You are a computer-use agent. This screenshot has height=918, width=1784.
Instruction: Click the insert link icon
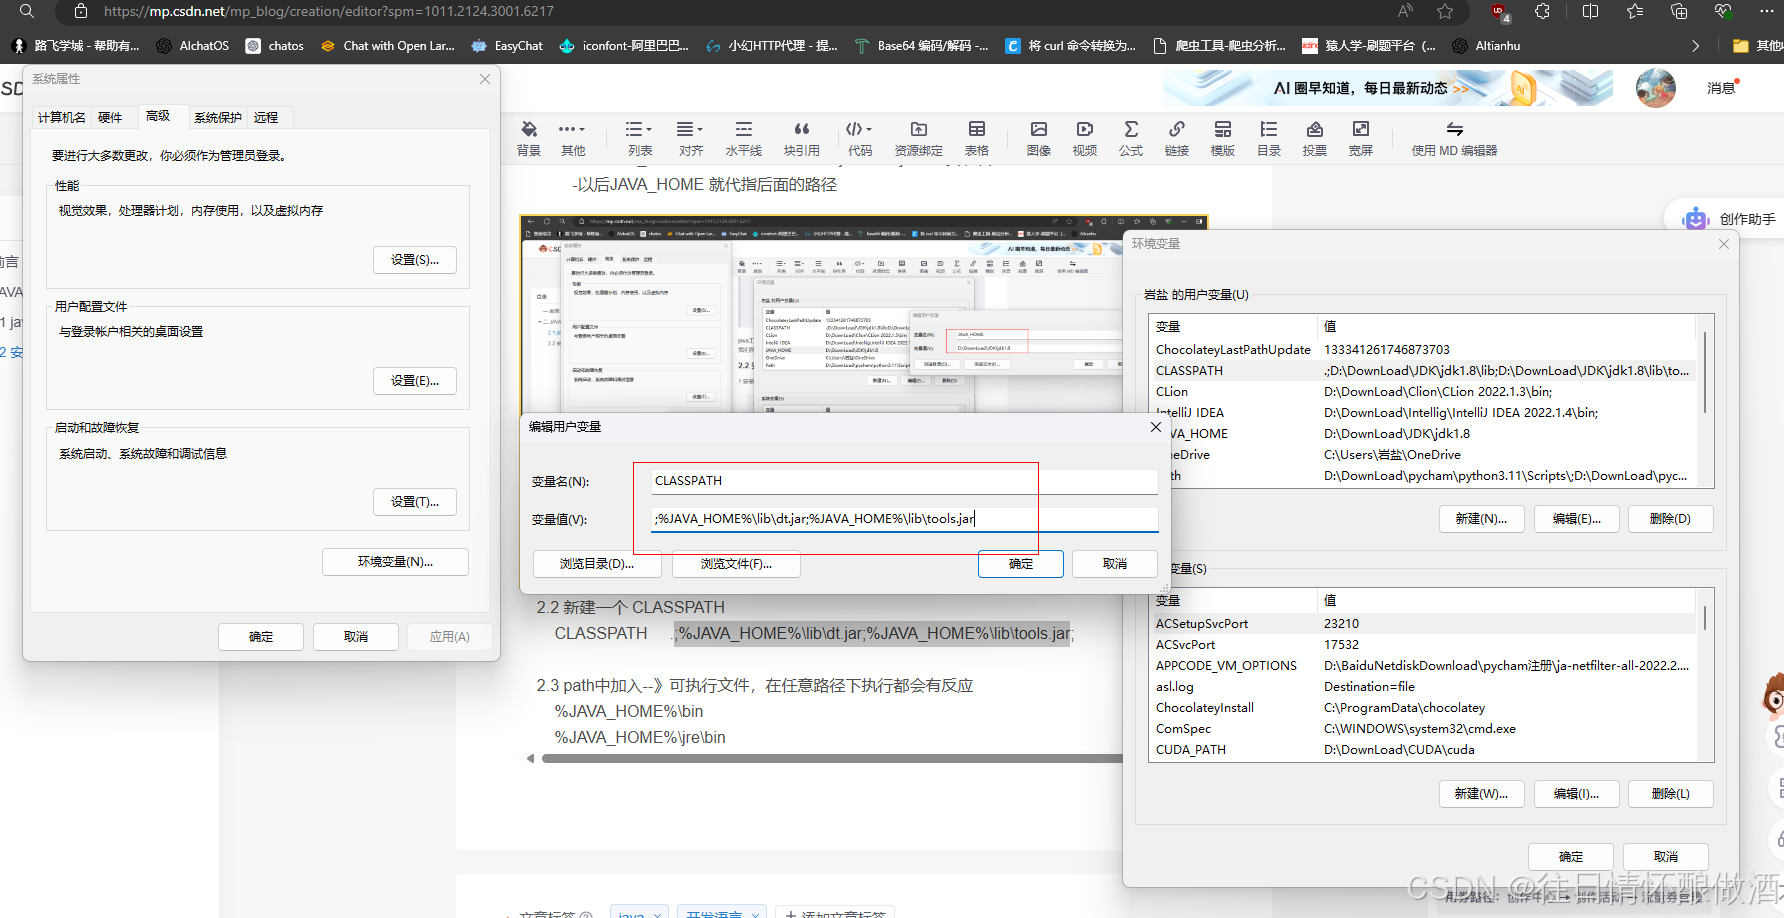coord(1177,129)
